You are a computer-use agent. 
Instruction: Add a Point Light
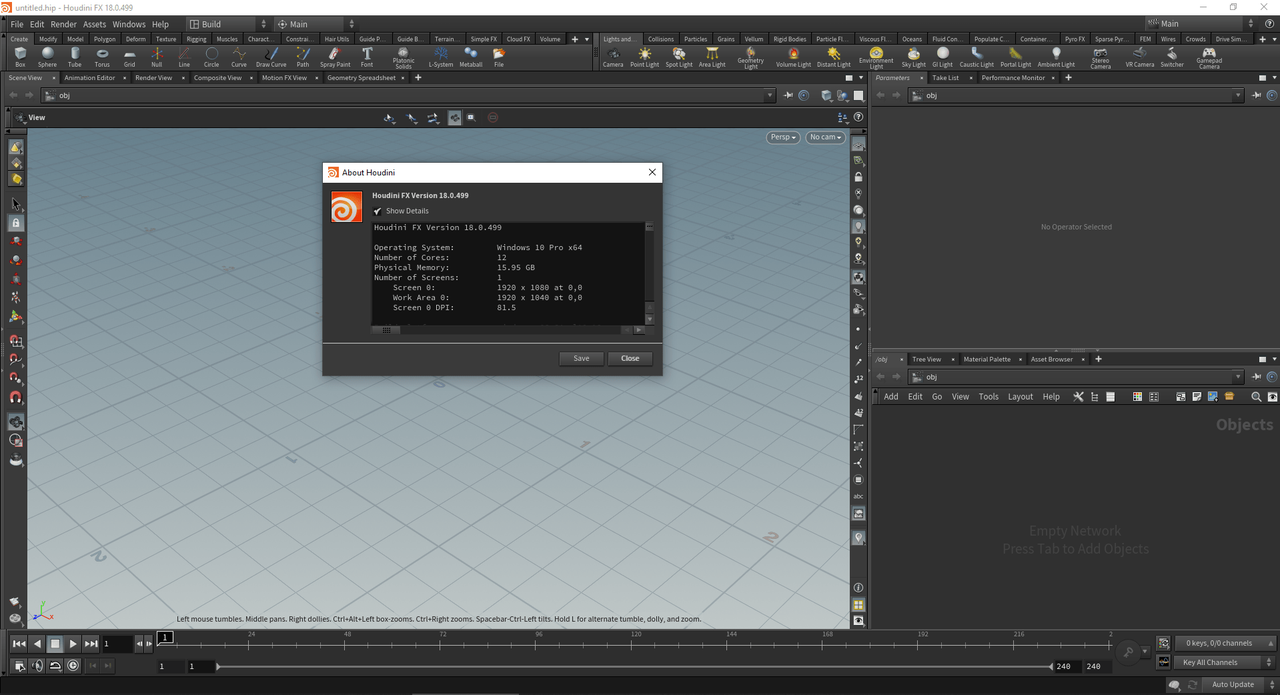pos(644,57)
